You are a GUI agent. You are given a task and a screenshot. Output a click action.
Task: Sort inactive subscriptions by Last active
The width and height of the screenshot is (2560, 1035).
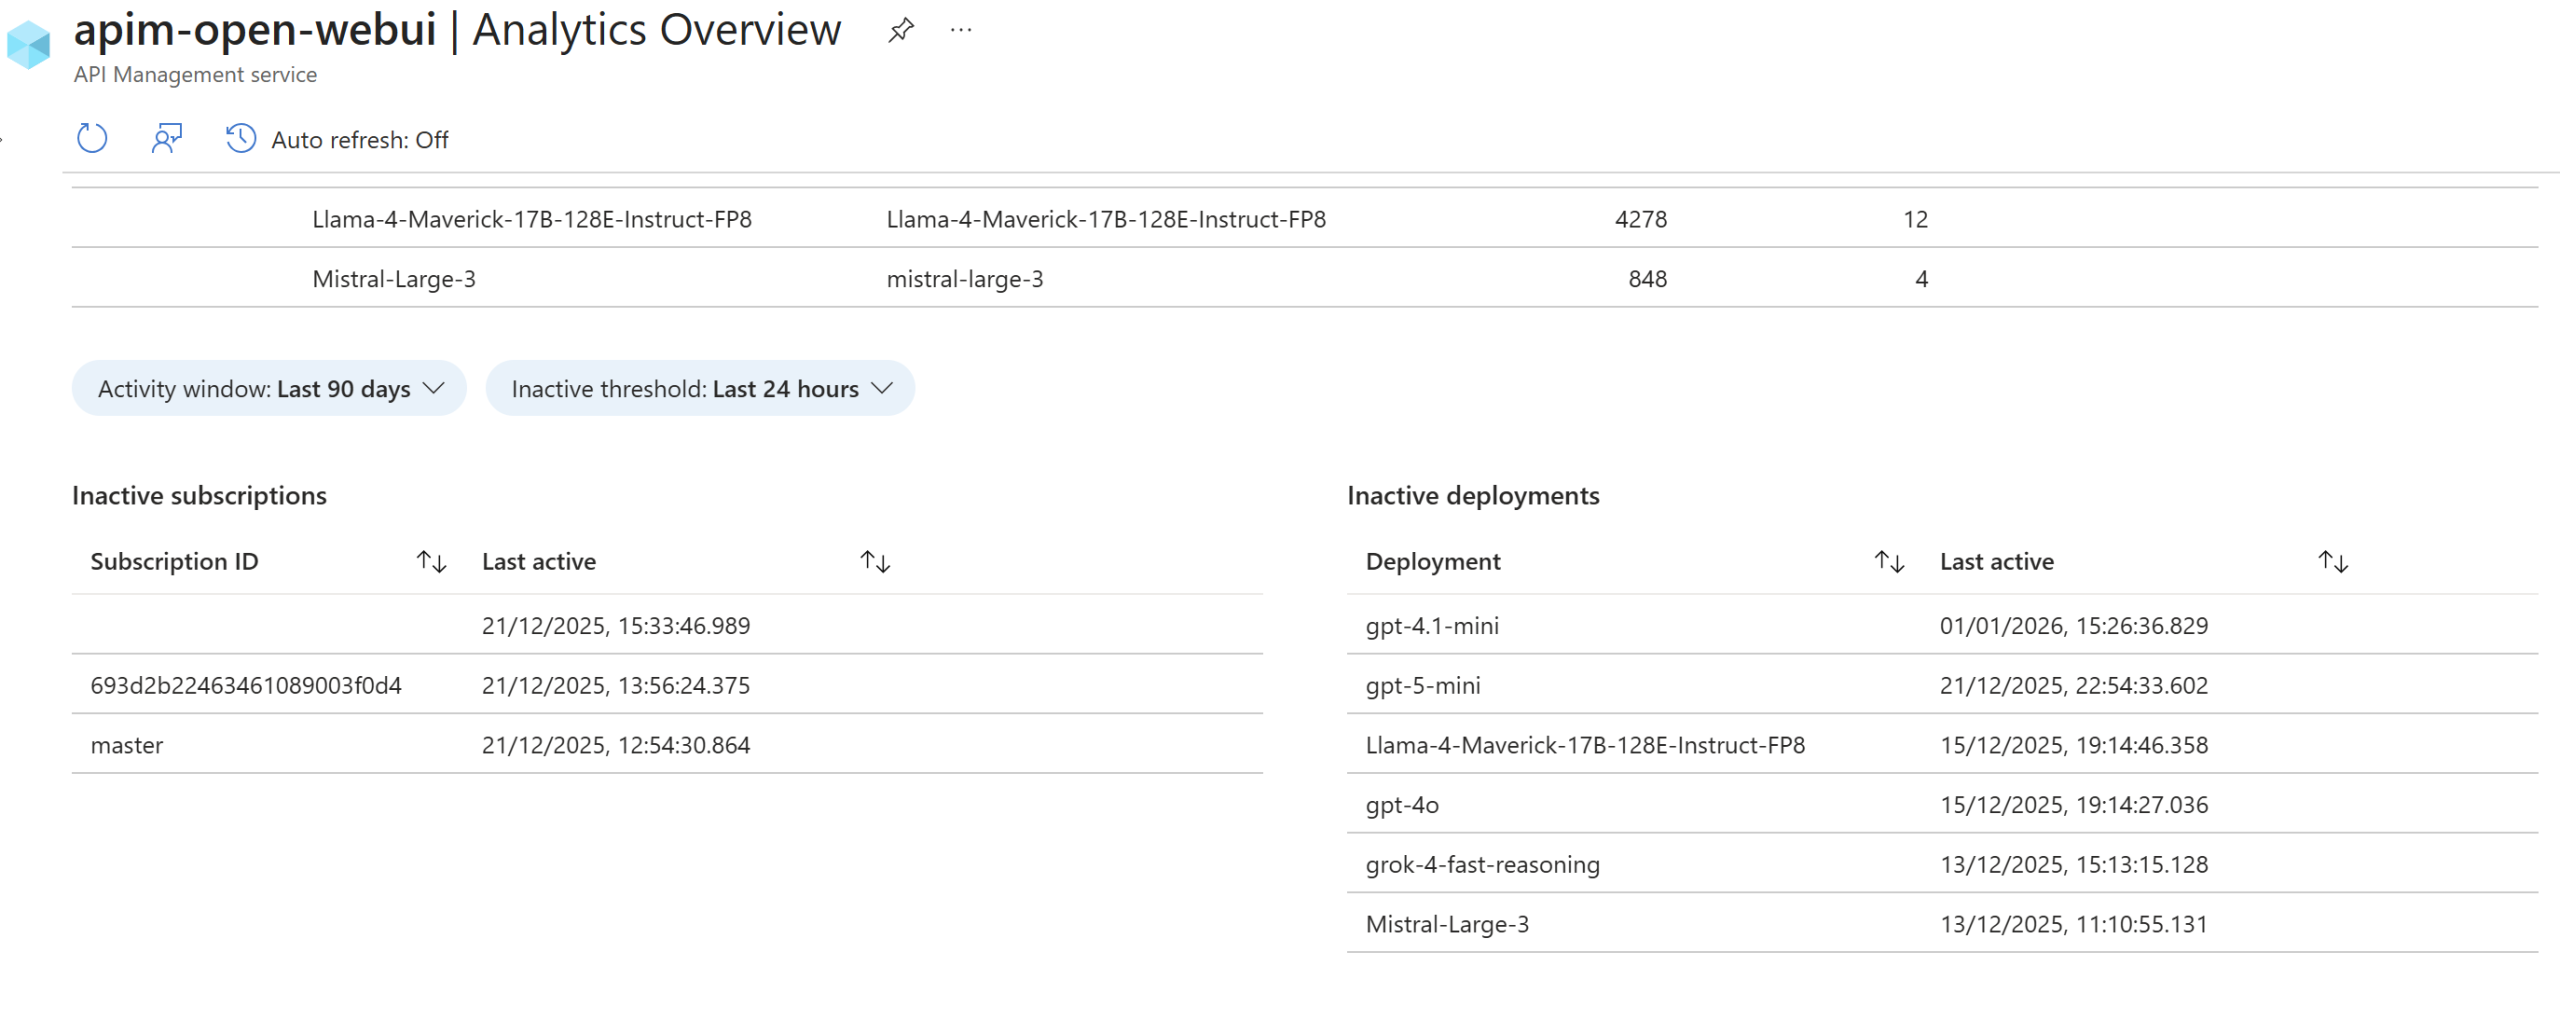[x=875, y=561]
